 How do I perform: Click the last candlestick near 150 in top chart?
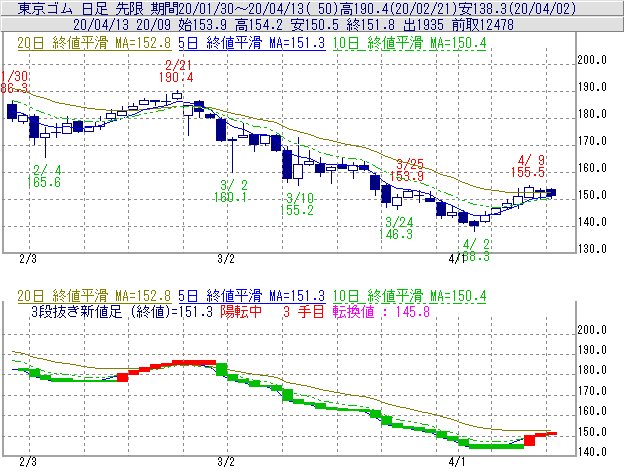(x=551, y=193)
